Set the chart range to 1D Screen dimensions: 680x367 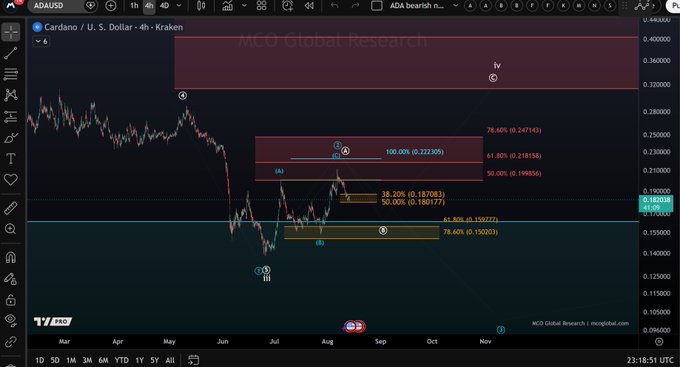click(x=39, y=360)
